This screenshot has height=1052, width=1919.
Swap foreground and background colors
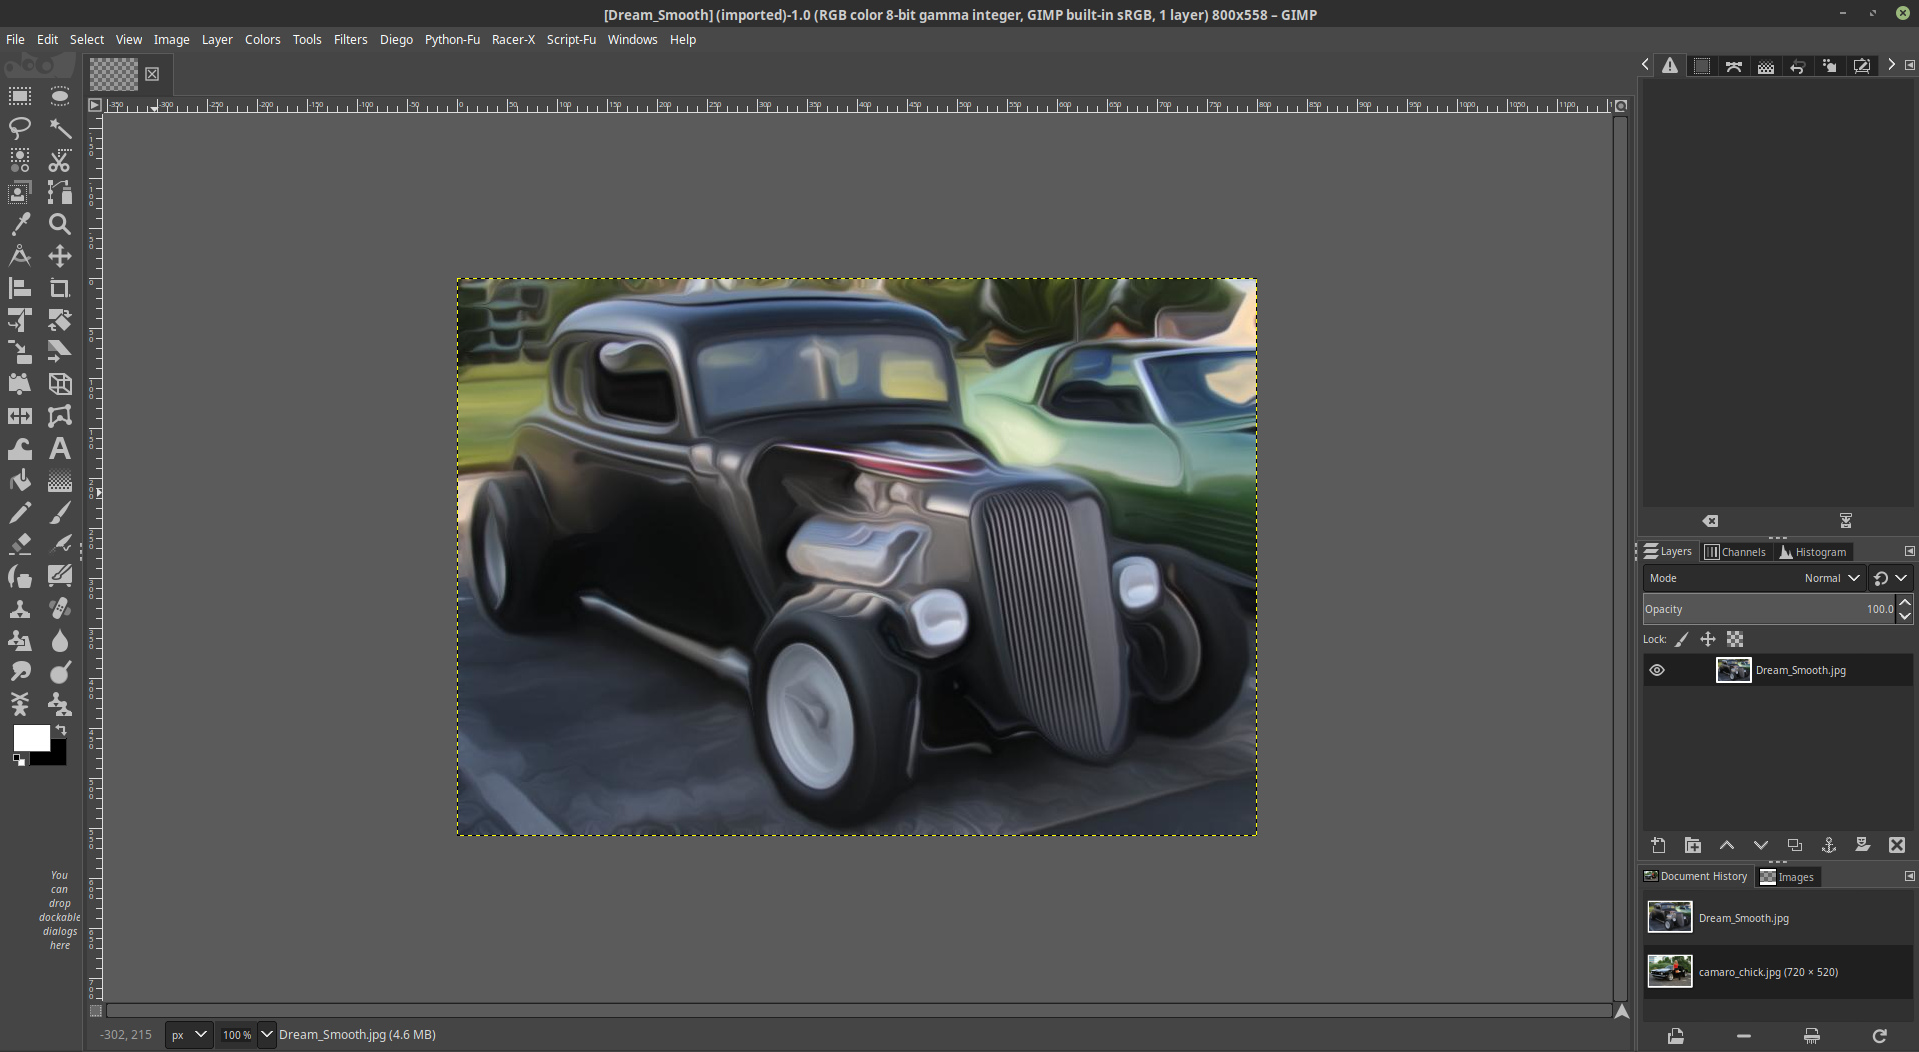61,730
